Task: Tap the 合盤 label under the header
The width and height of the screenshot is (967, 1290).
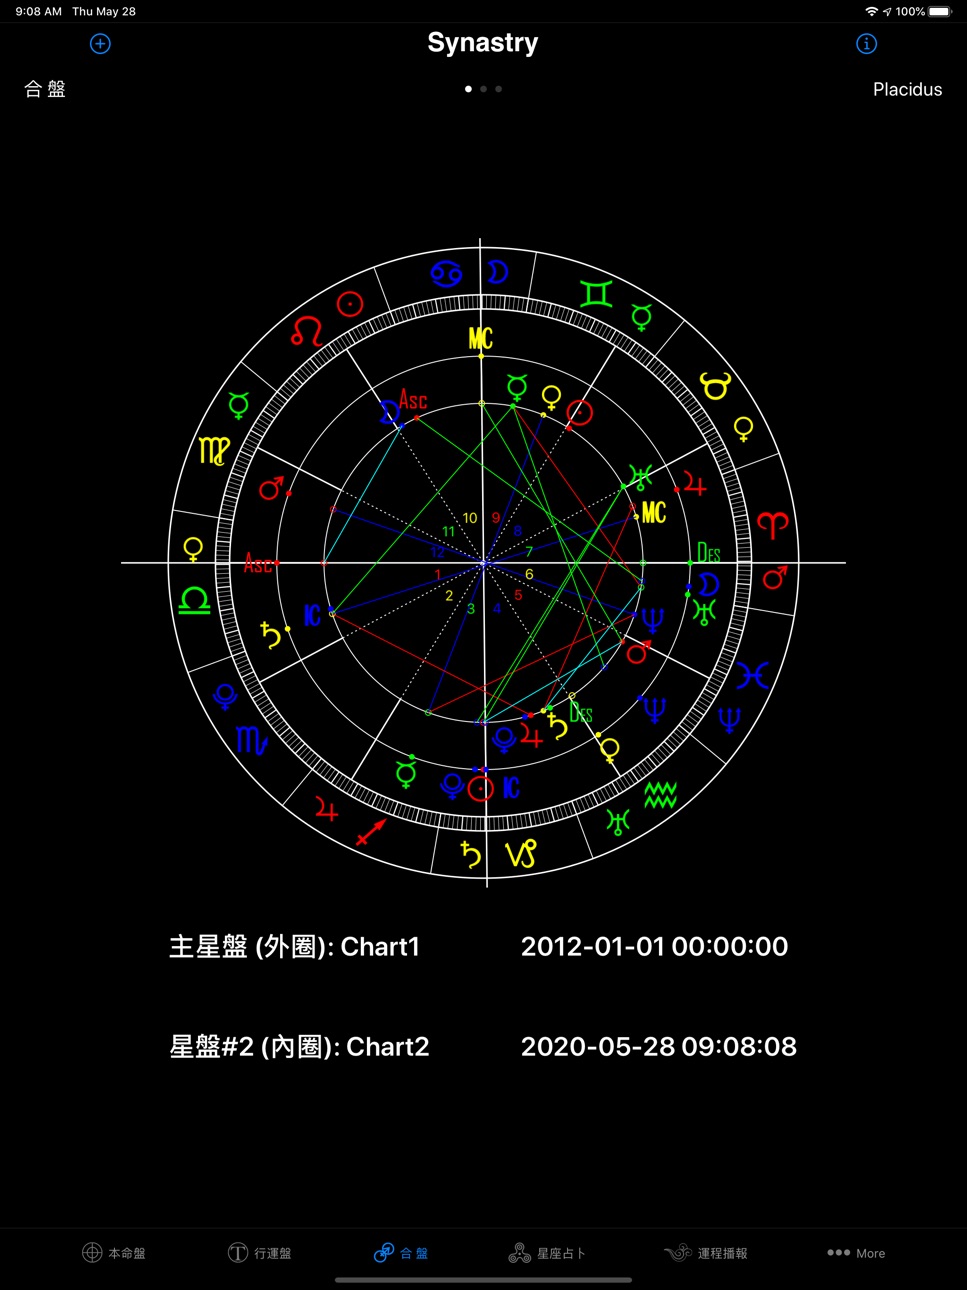Action: pos(45,89)
